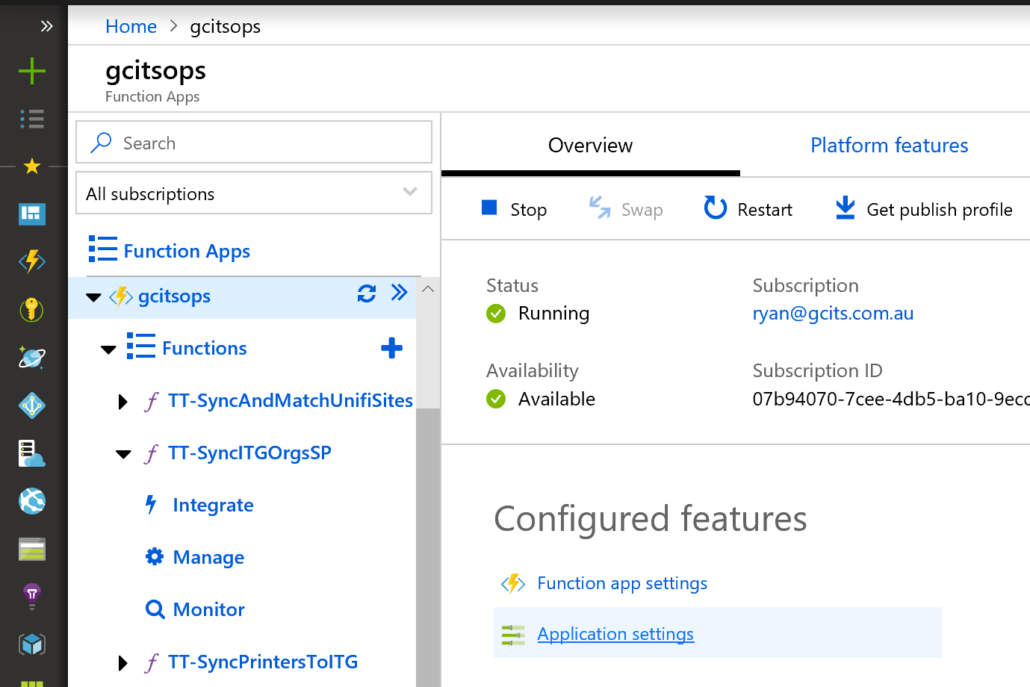Click the Running status text
The height and width of the screenshot is (687, 1030).
(553, 313)
